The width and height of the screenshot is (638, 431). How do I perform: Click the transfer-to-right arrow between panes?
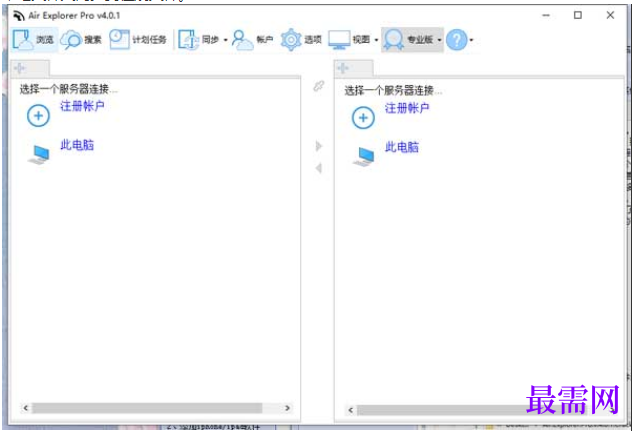(319, 146)
